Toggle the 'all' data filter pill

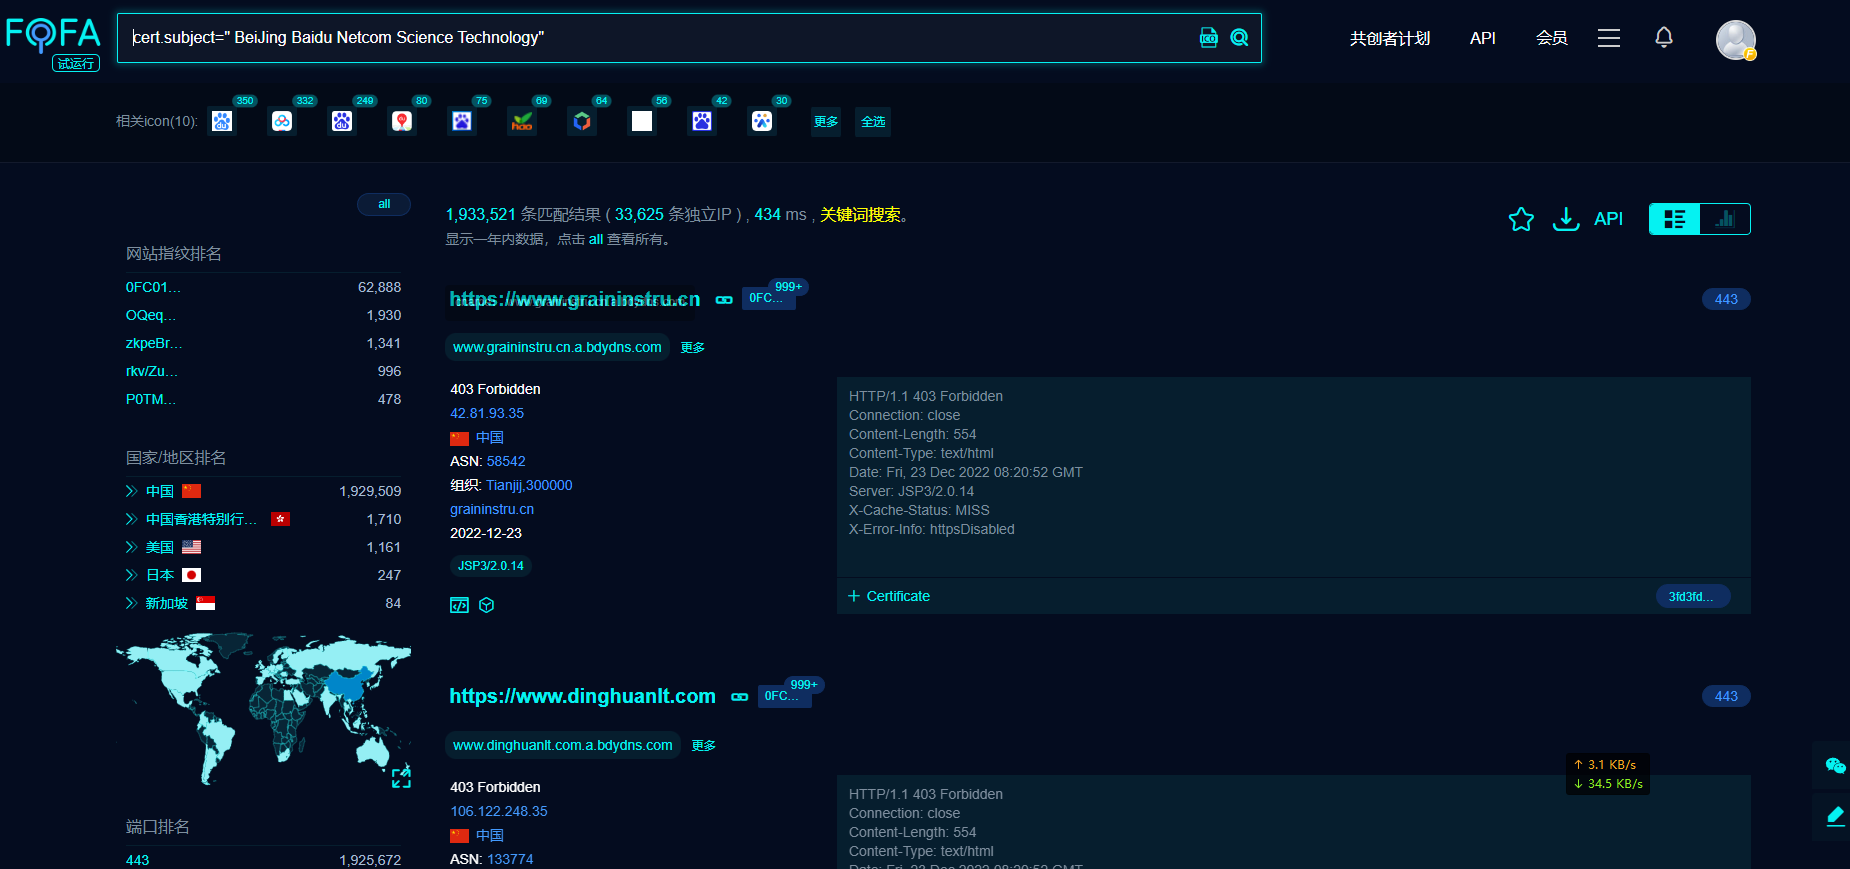pos(384,204)
